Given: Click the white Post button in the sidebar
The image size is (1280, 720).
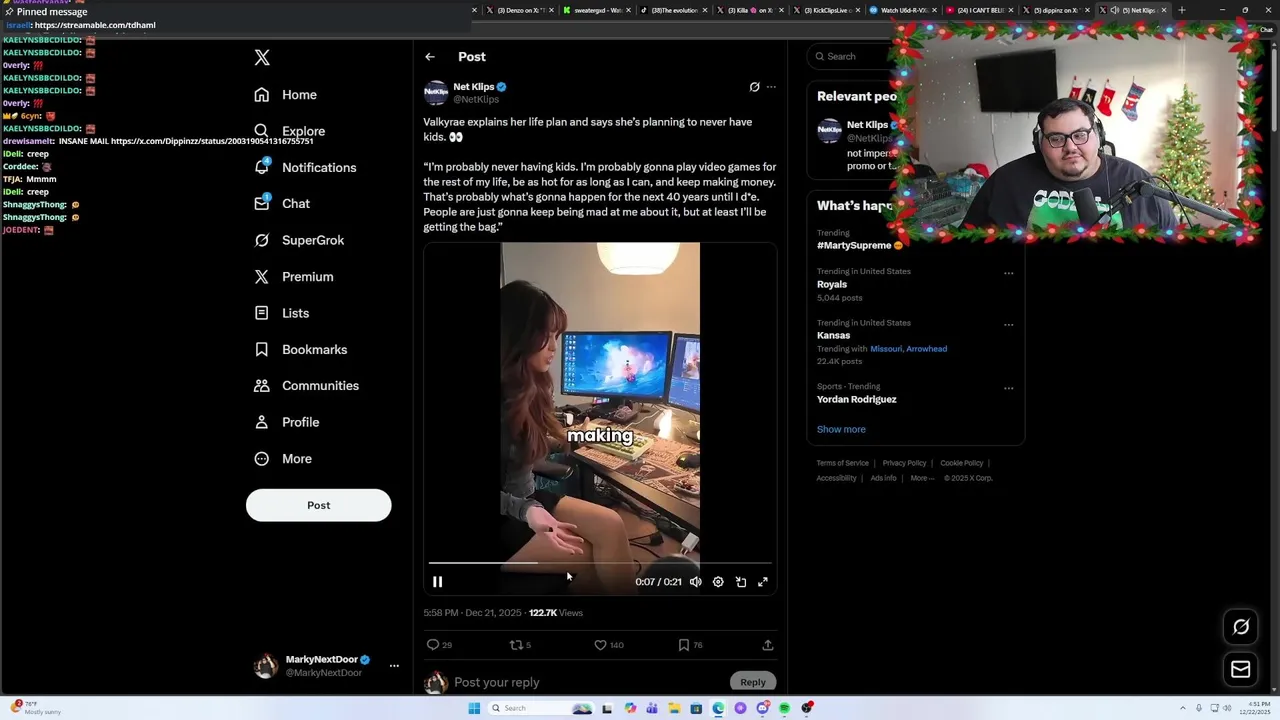Looking at the screenshot, I should [x=318, y=505].
